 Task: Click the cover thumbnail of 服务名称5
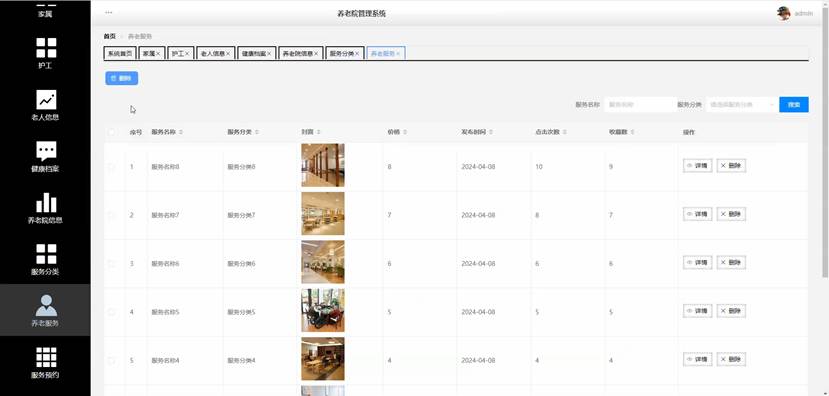323,310
